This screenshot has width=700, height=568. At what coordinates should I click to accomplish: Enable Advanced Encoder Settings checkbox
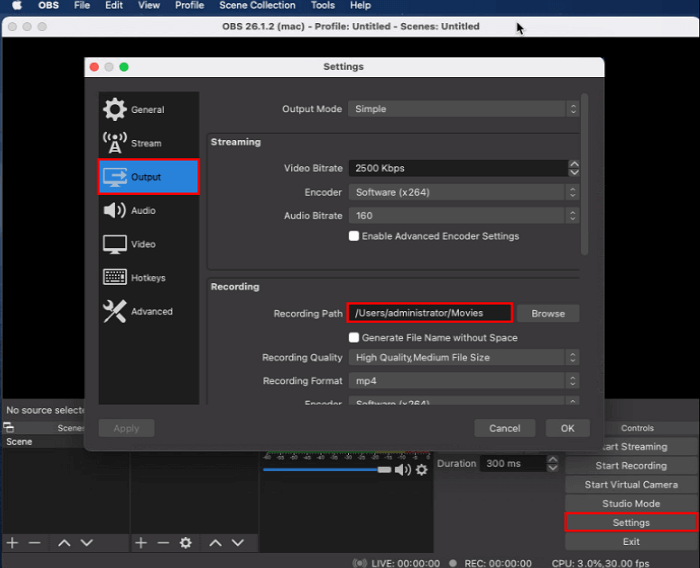pos(354,237)
